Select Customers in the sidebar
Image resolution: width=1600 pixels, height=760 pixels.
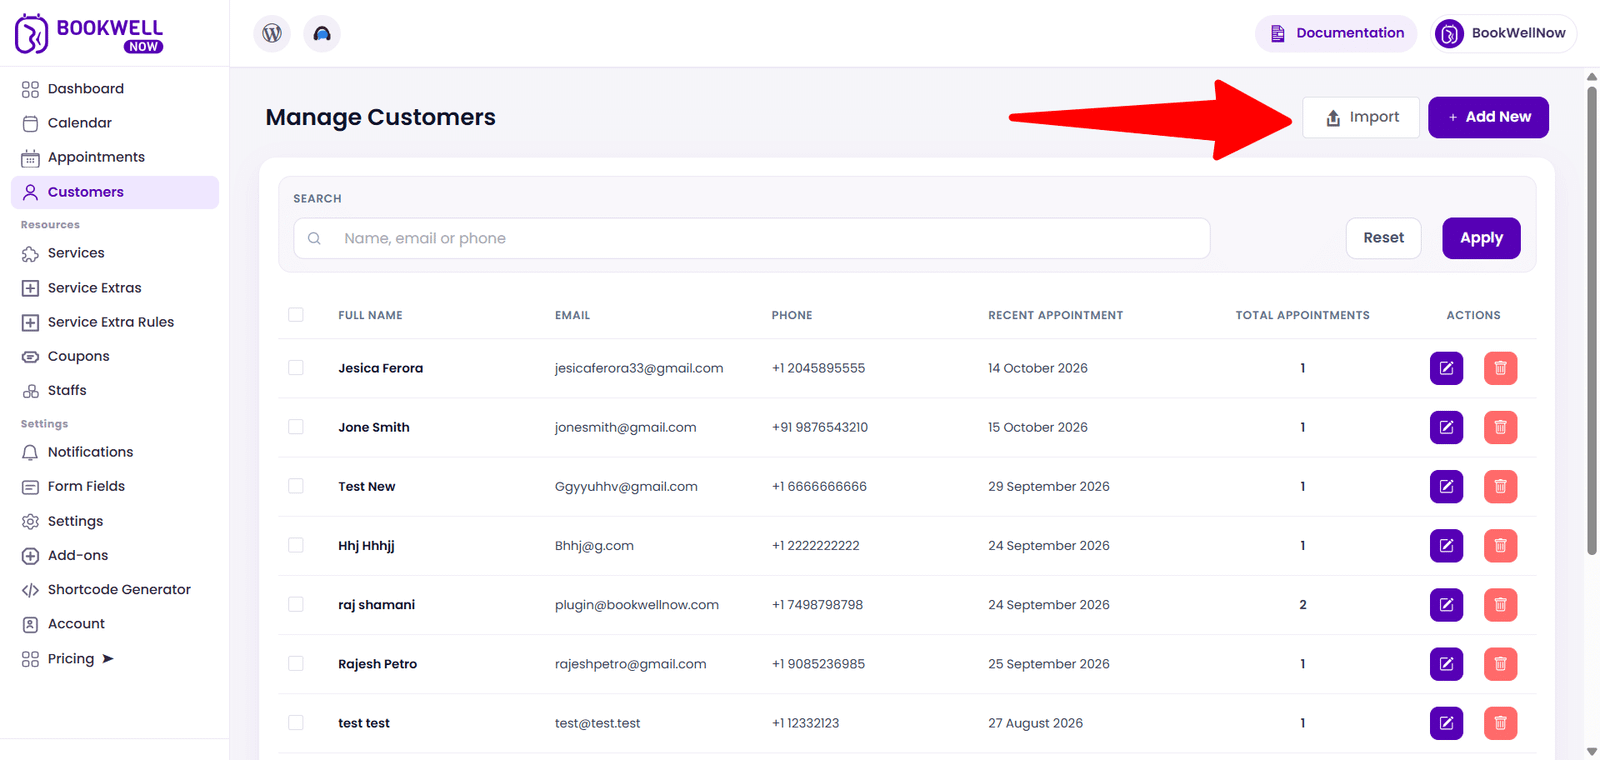115,192
